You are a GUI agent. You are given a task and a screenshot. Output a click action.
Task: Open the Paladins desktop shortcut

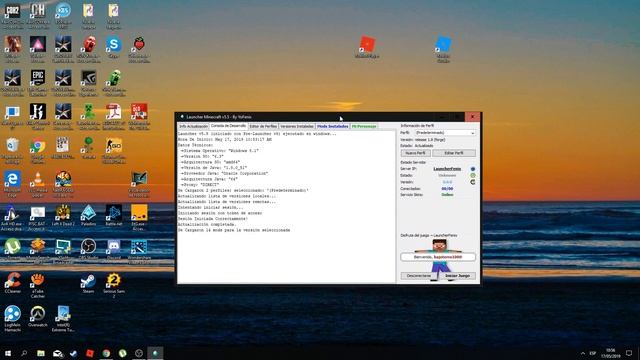click(x=89, y=216)
